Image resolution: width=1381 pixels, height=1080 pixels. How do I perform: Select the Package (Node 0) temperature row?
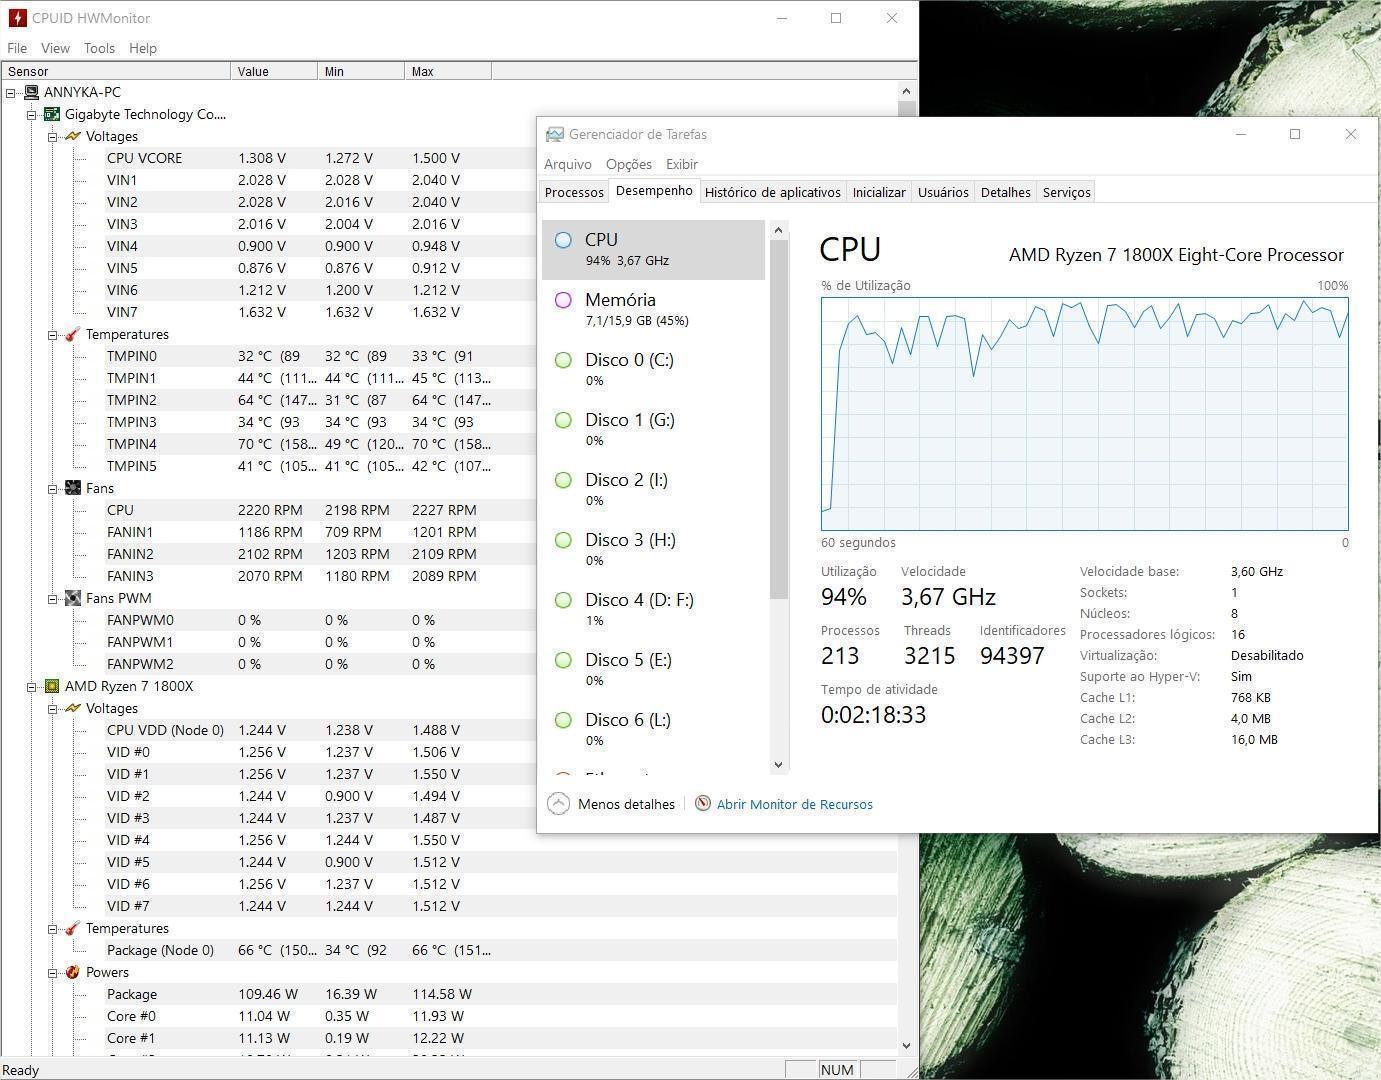click(500, 950)
